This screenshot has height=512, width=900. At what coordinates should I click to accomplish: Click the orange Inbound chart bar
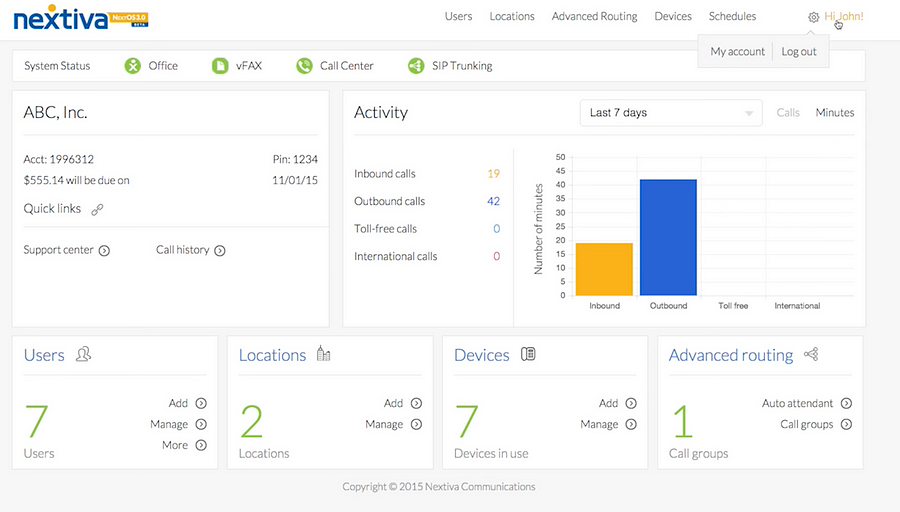click(x=604, y=269)
